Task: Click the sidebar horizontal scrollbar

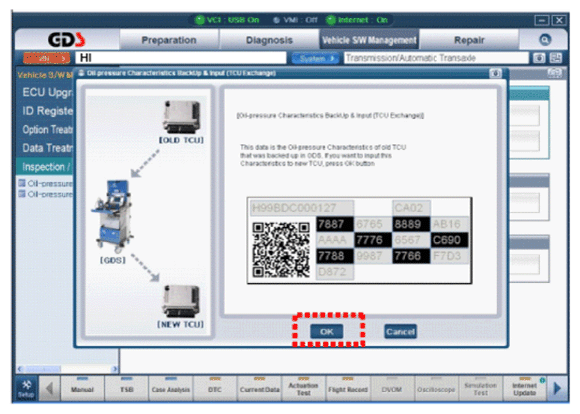Action: tap(68, 369)
